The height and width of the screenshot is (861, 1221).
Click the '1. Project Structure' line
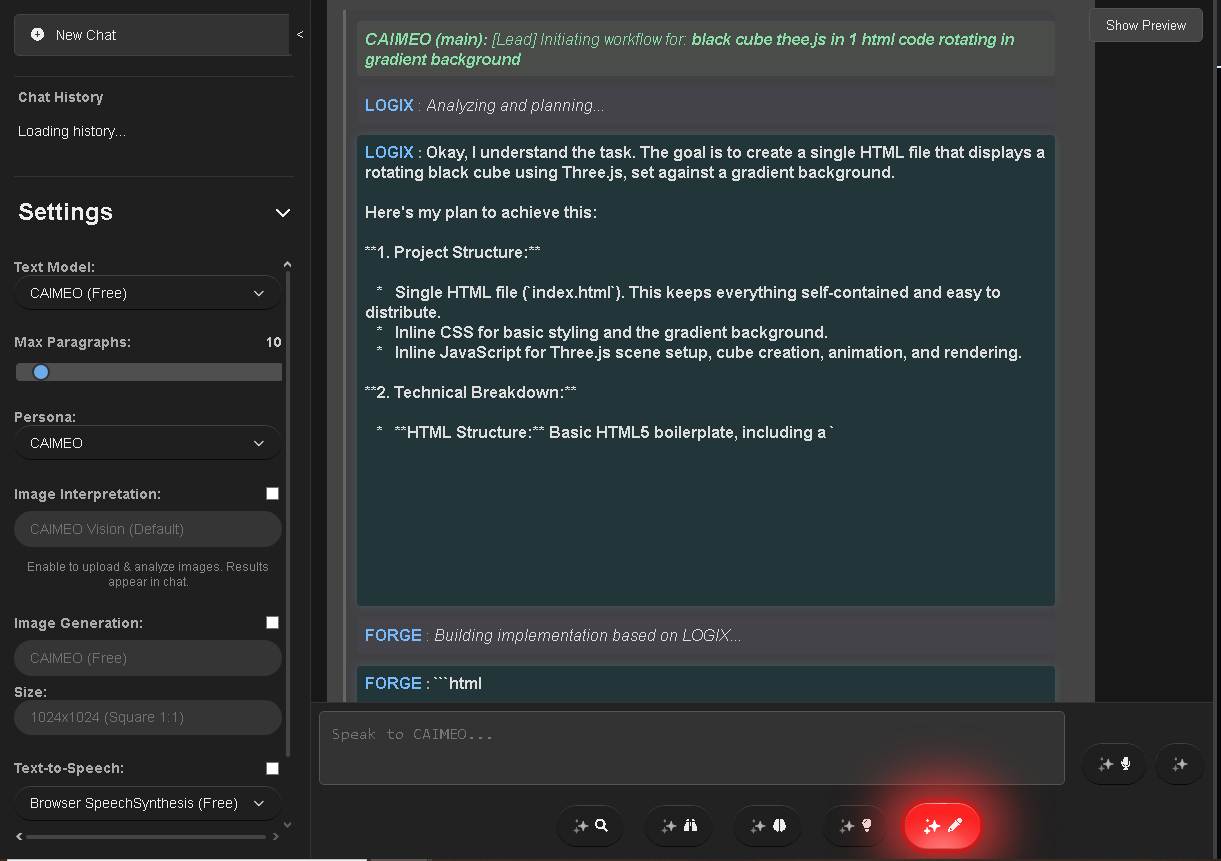click(x=453, y=252)
